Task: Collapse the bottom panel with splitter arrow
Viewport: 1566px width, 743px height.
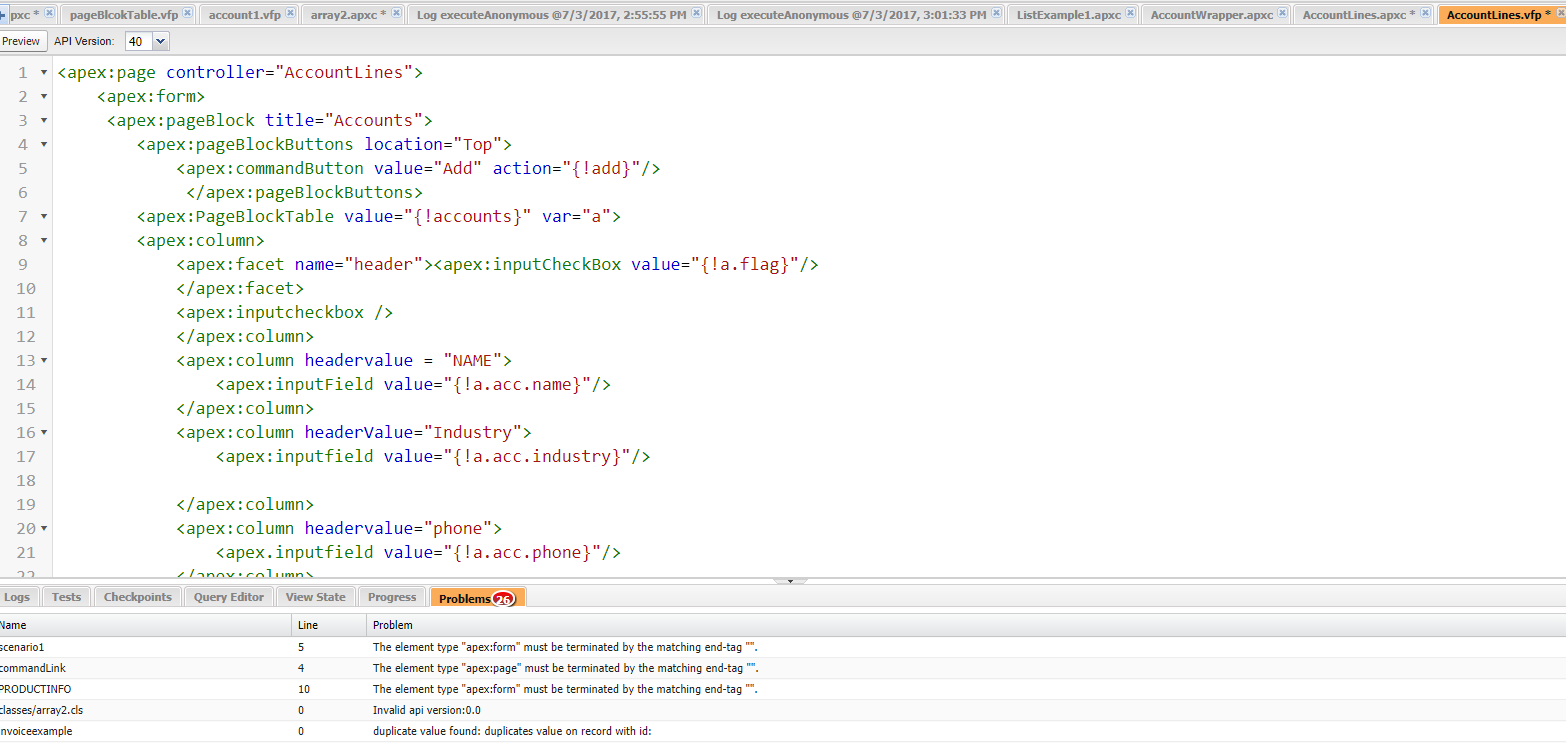Action: [x=790, y=580]
